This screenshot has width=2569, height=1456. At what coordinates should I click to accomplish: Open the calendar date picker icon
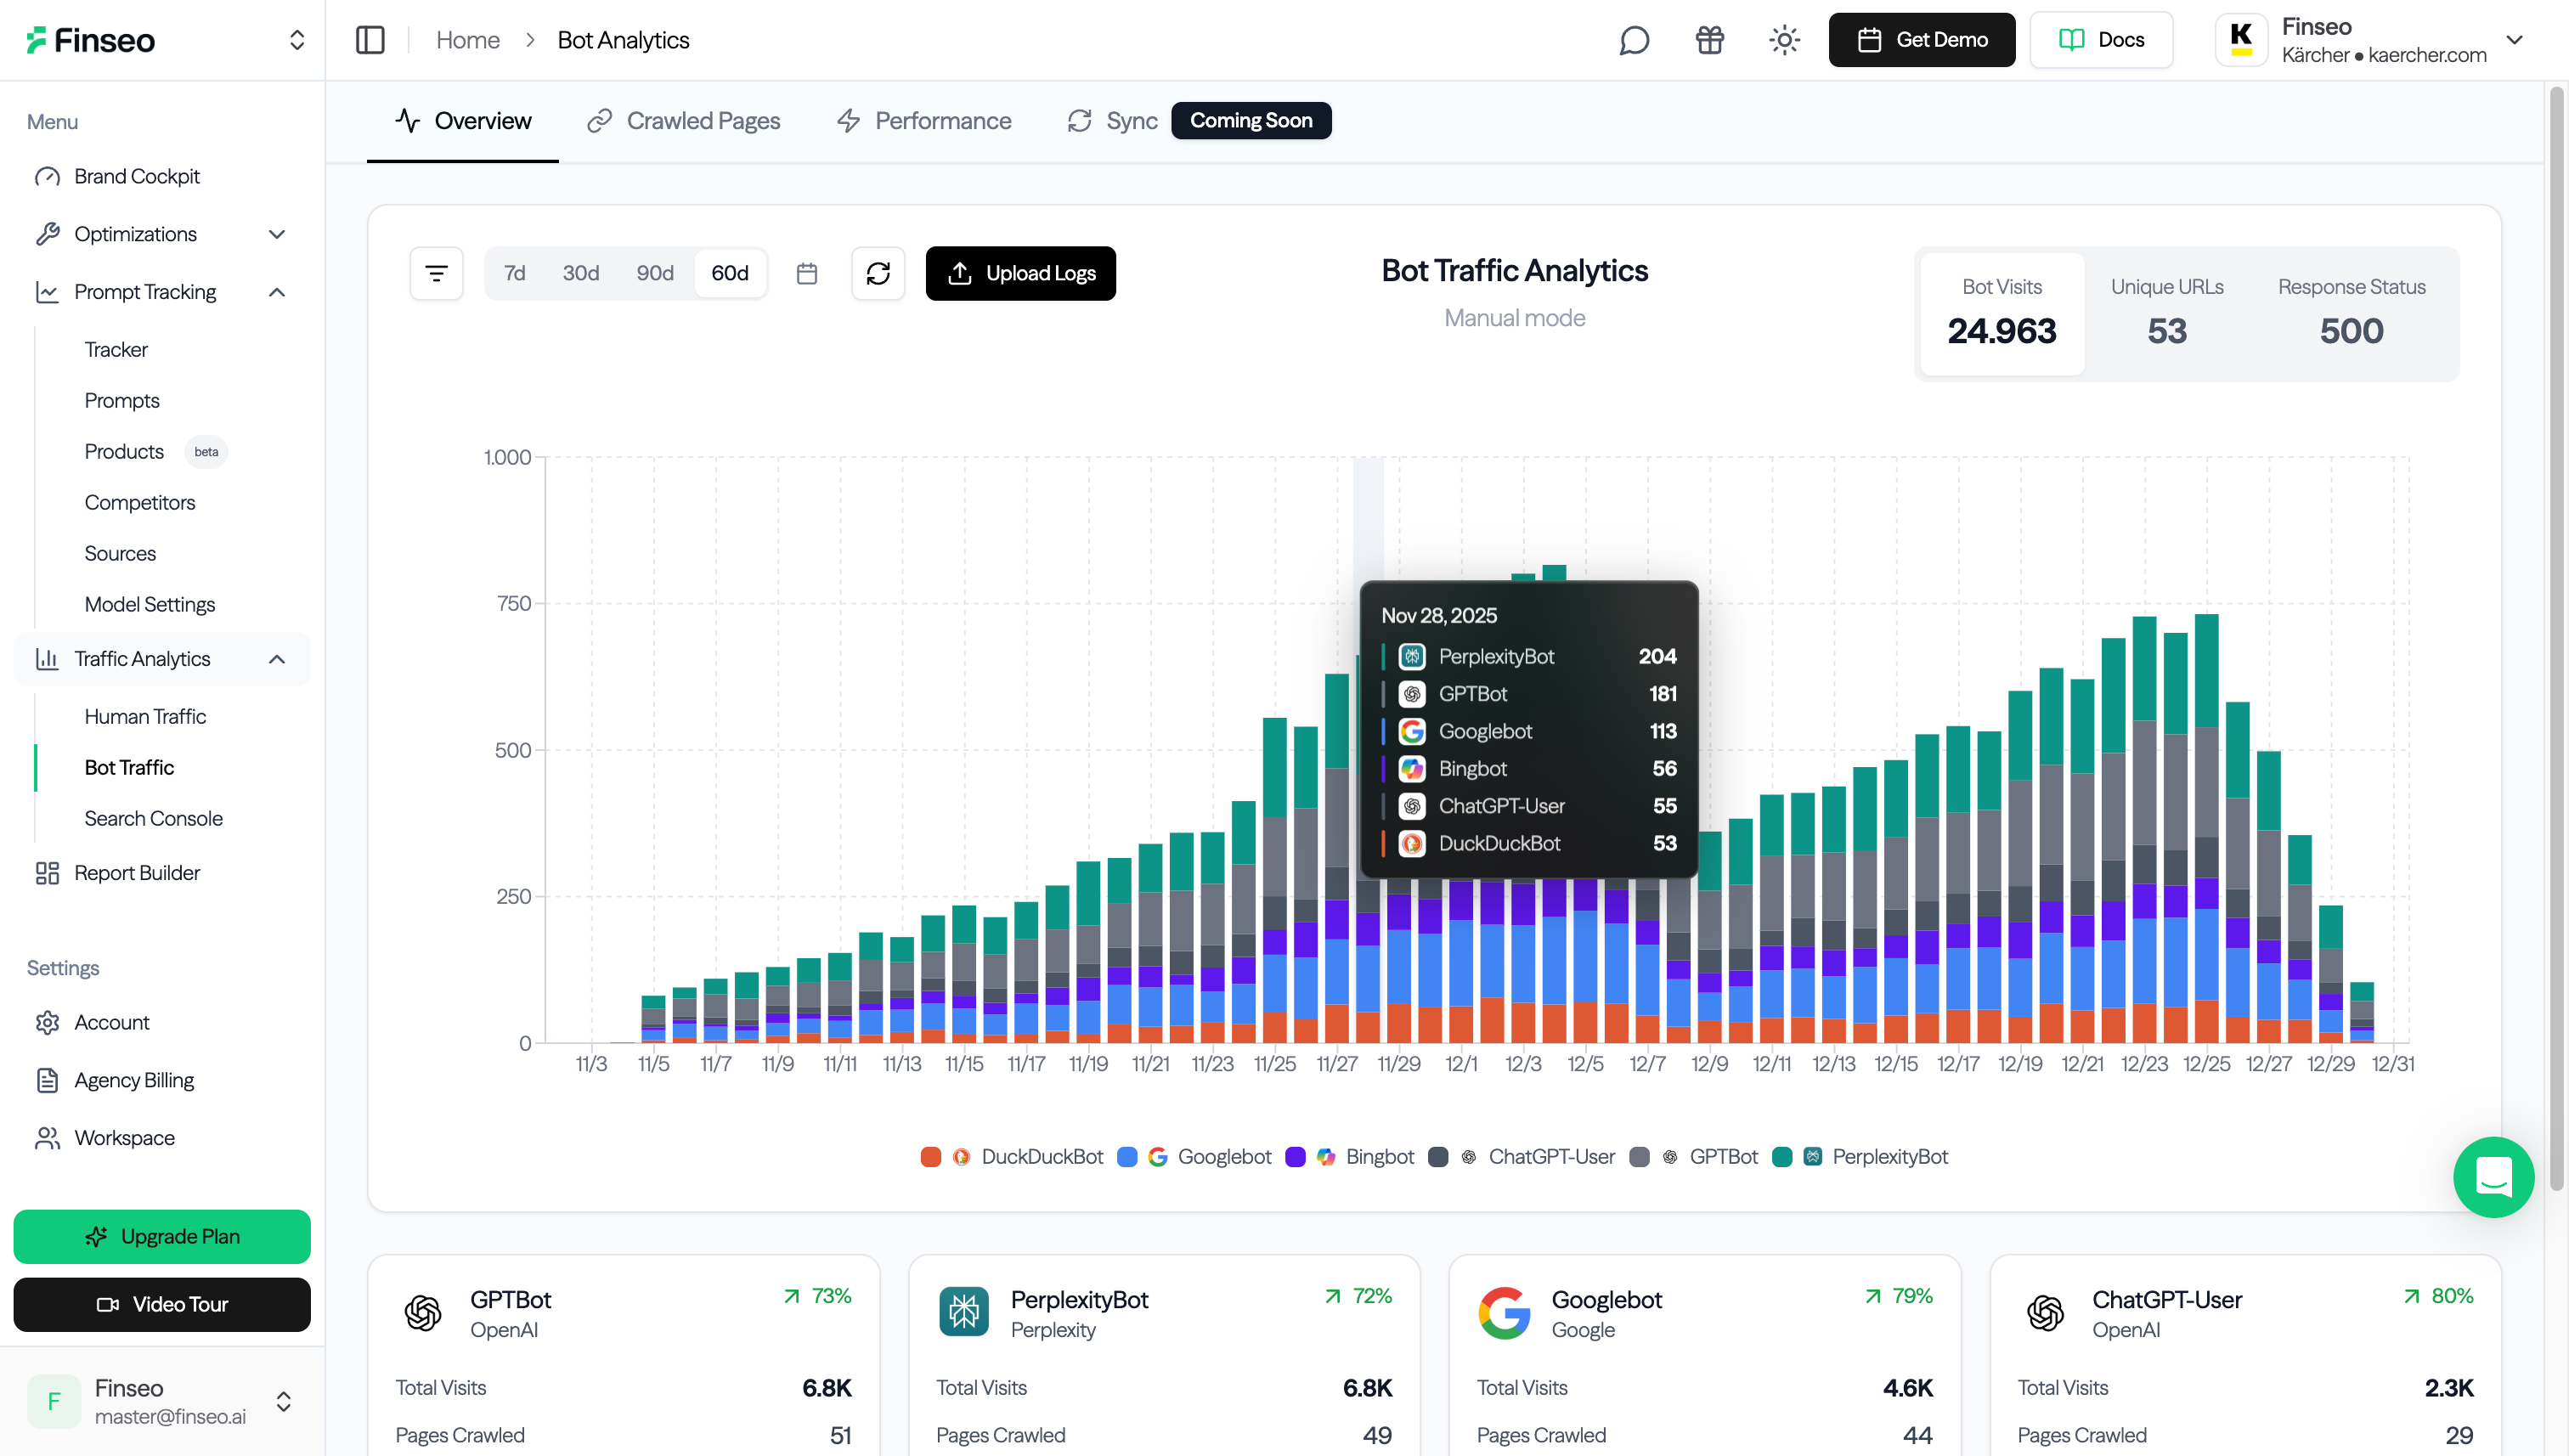(807, 273)
